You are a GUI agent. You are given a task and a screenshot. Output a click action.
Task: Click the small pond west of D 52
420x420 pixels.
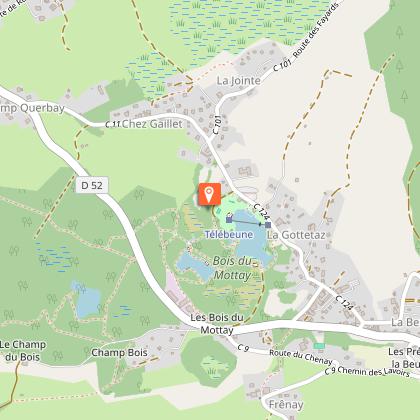click(x=86, y=299)
